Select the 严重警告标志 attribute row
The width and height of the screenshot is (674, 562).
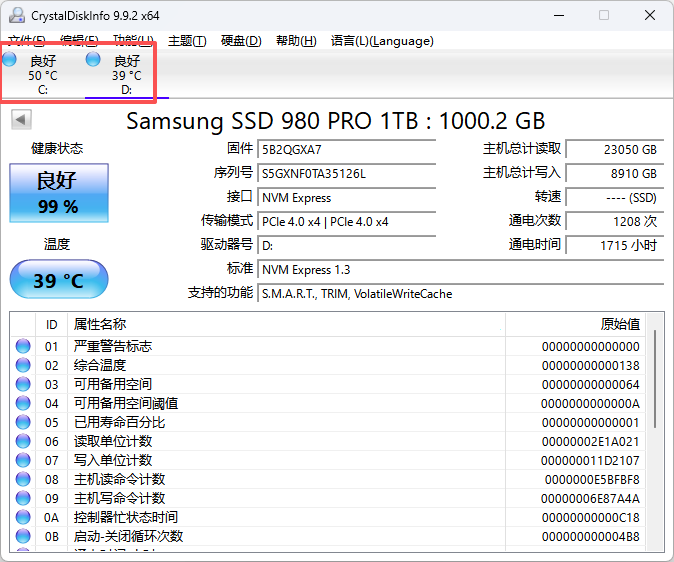tap(328, 346)
